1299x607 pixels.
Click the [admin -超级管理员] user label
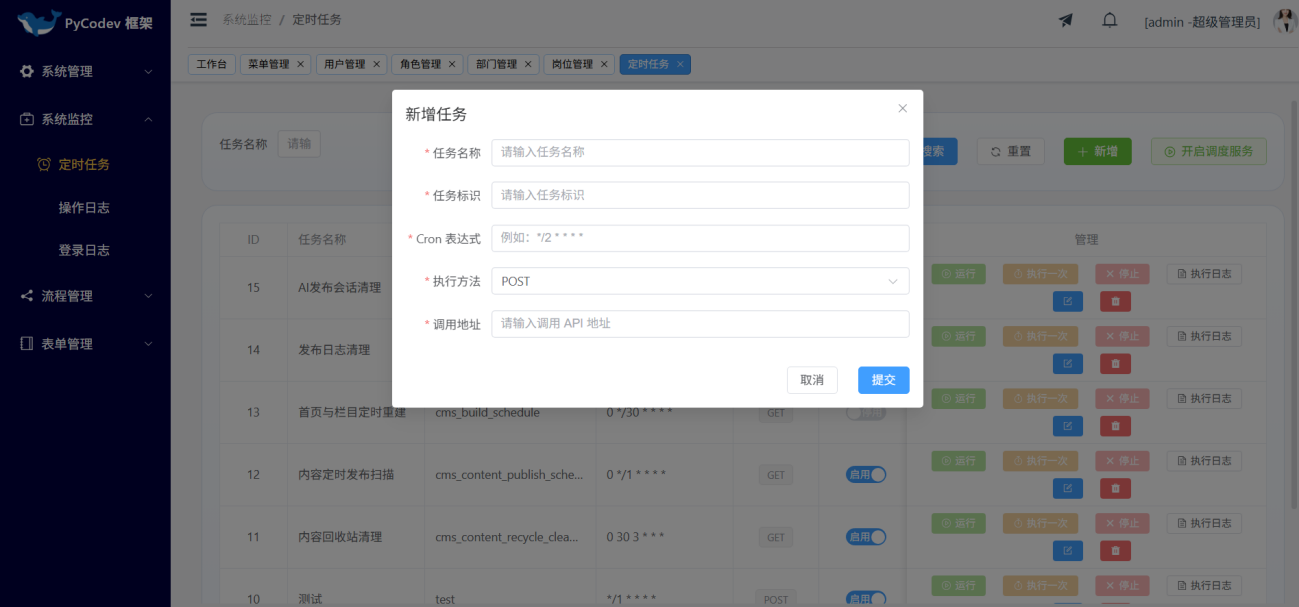click(1202, 22)
